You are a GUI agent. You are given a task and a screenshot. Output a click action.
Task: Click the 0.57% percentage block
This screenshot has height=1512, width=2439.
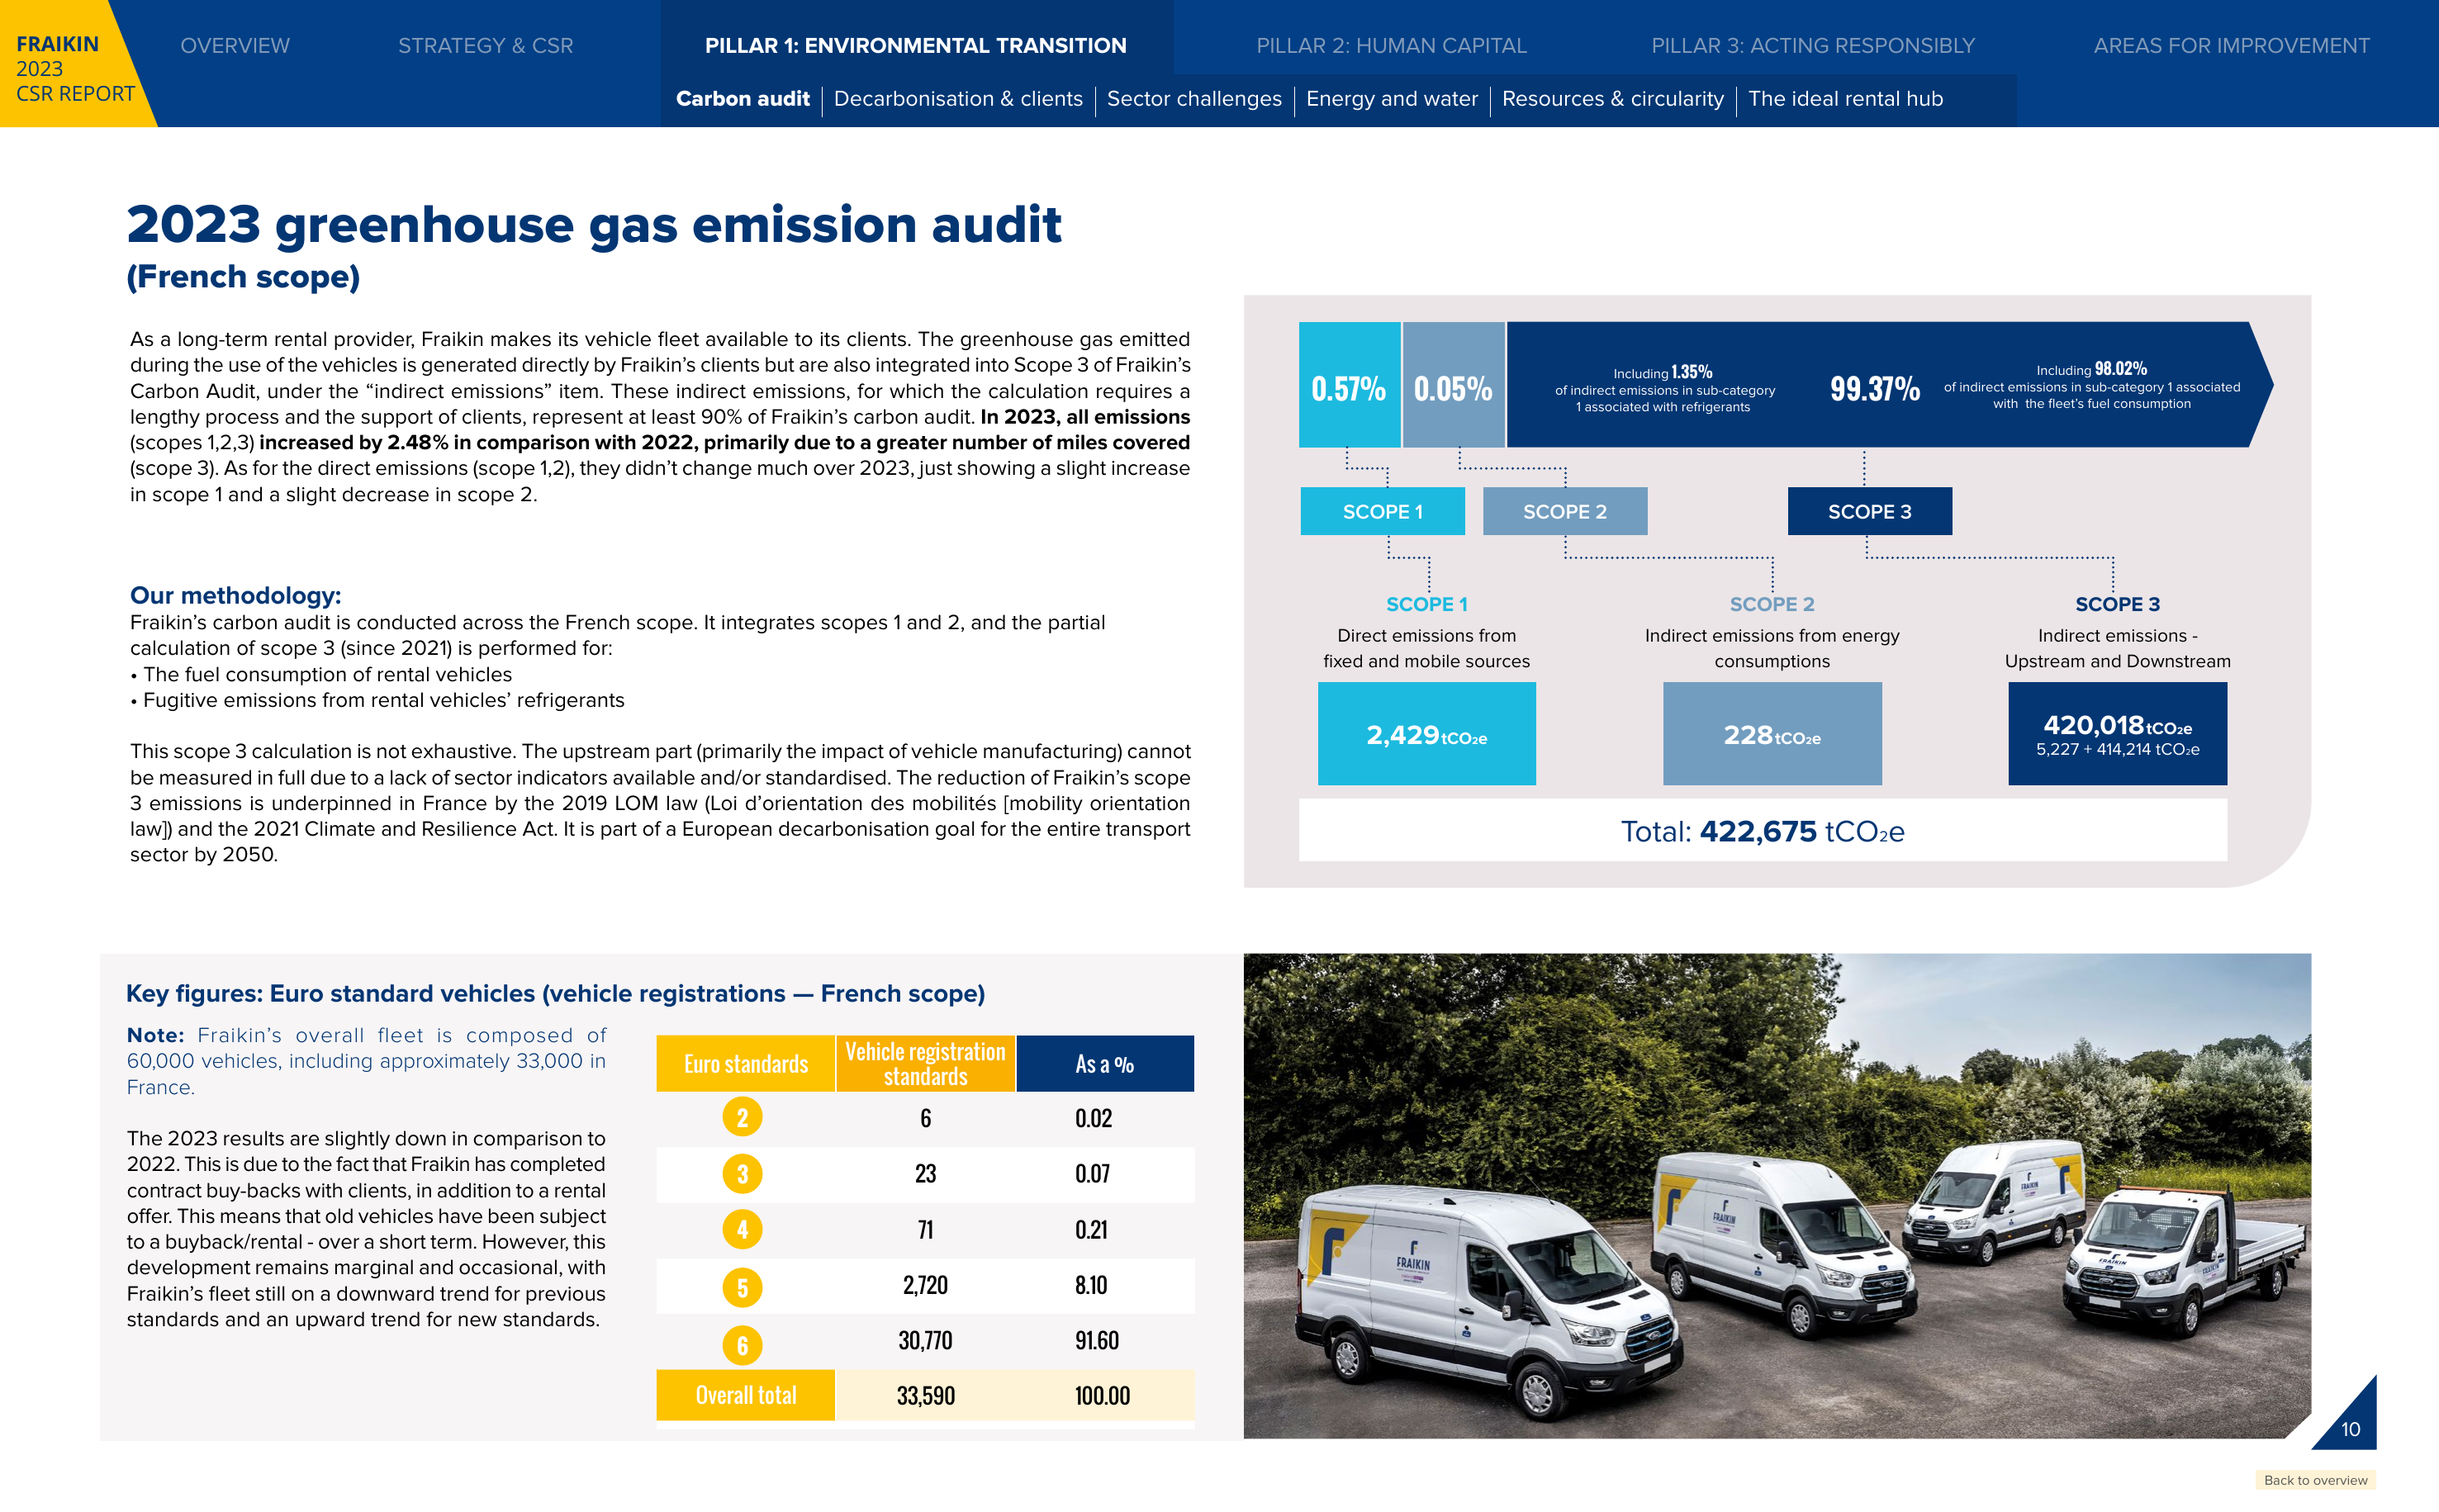coord(1349,385)
